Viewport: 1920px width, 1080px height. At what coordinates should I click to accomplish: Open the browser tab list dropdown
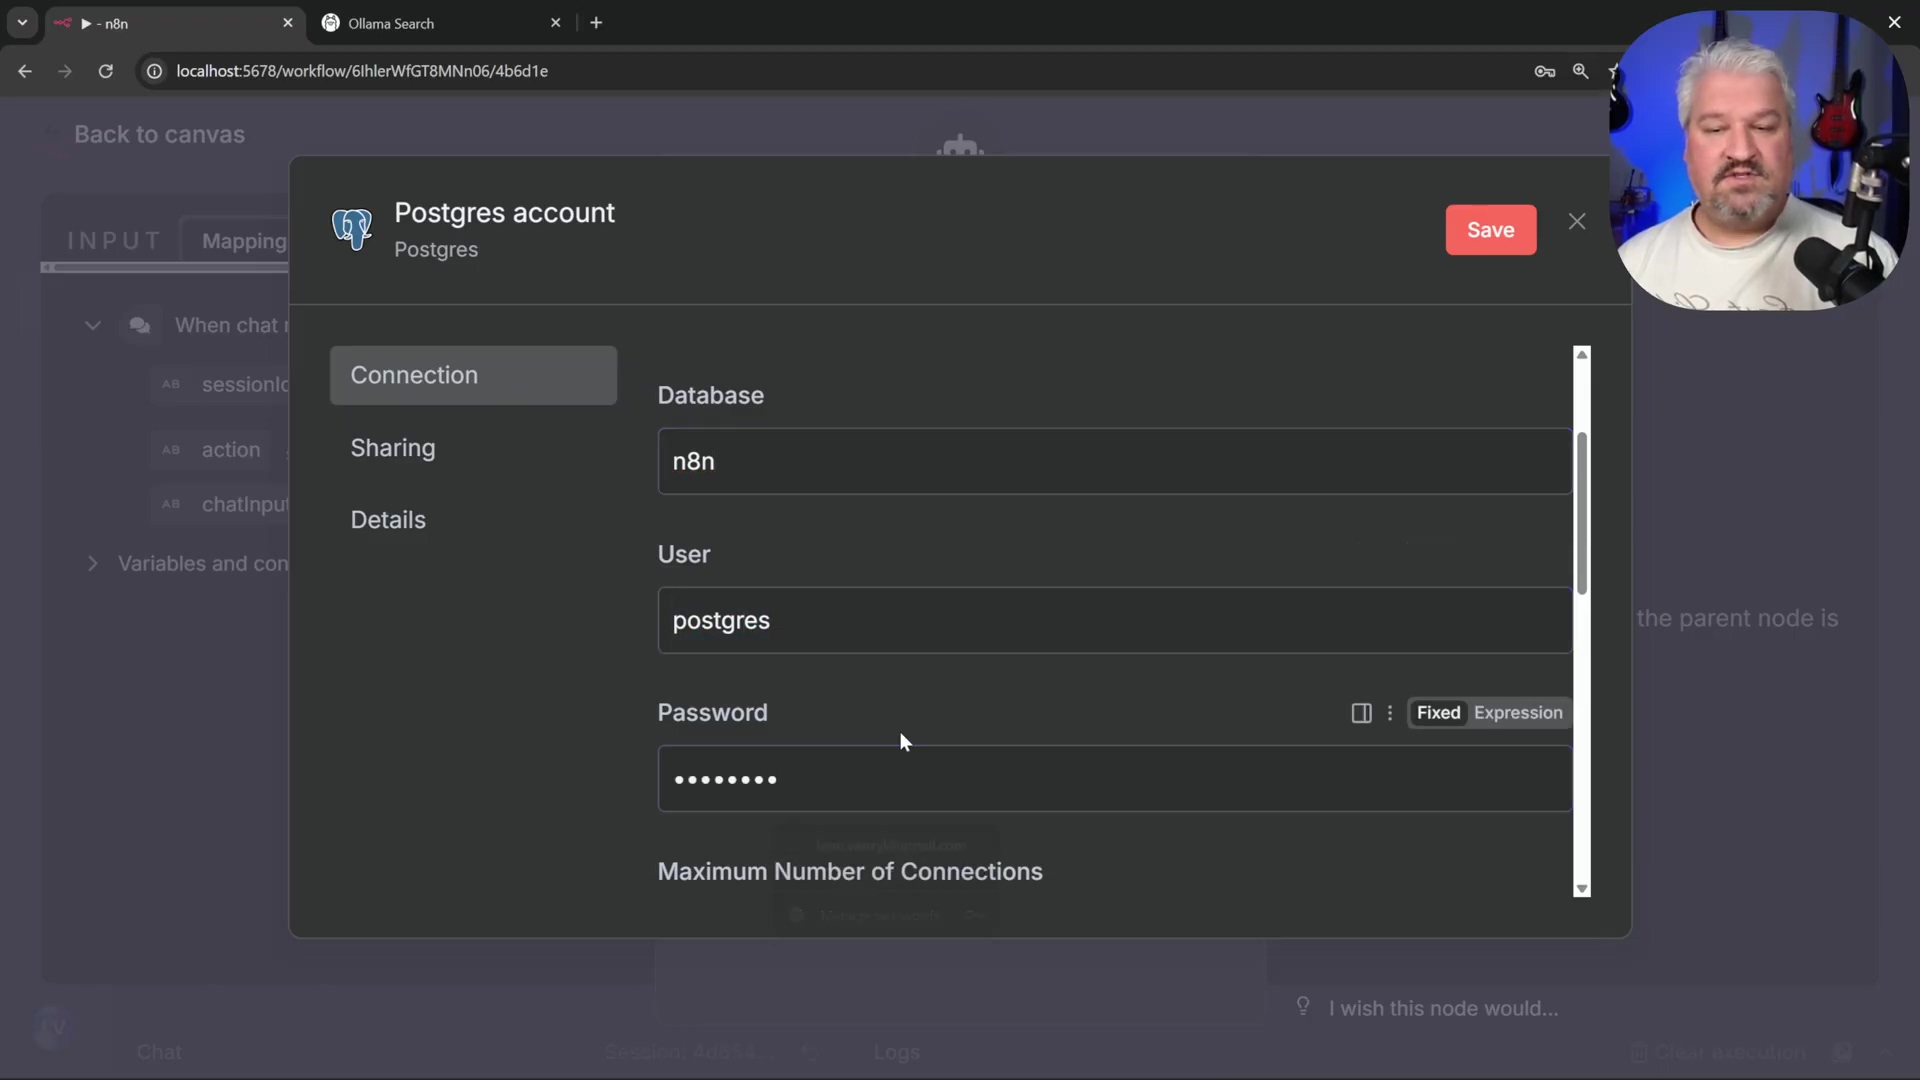pos(22,22)
